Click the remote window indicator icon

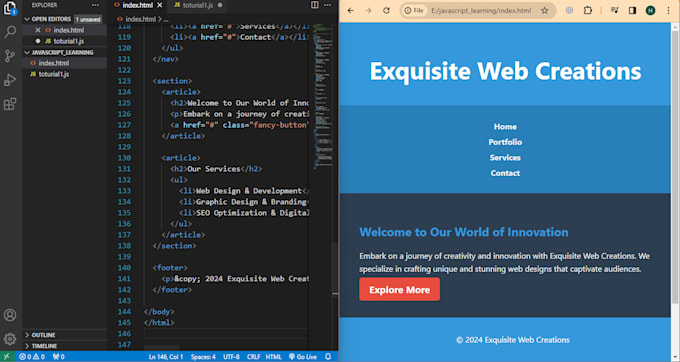point(7,356)
